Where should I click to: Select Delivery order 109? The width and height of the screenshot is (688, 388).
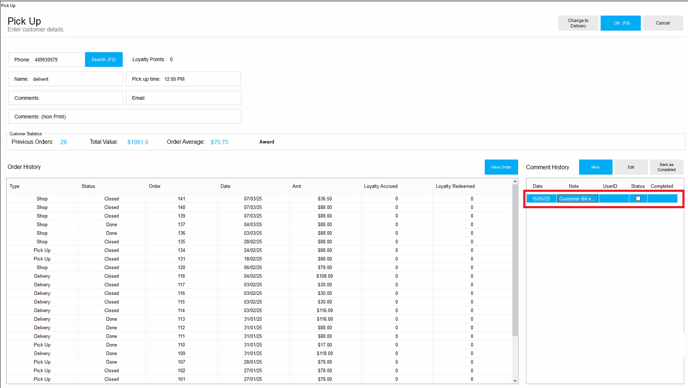point(259,353)
